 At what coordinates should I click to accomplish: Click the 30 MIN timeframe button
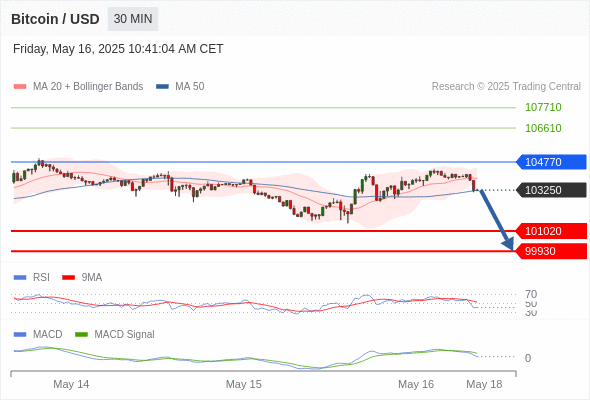[x=133, y=19]
